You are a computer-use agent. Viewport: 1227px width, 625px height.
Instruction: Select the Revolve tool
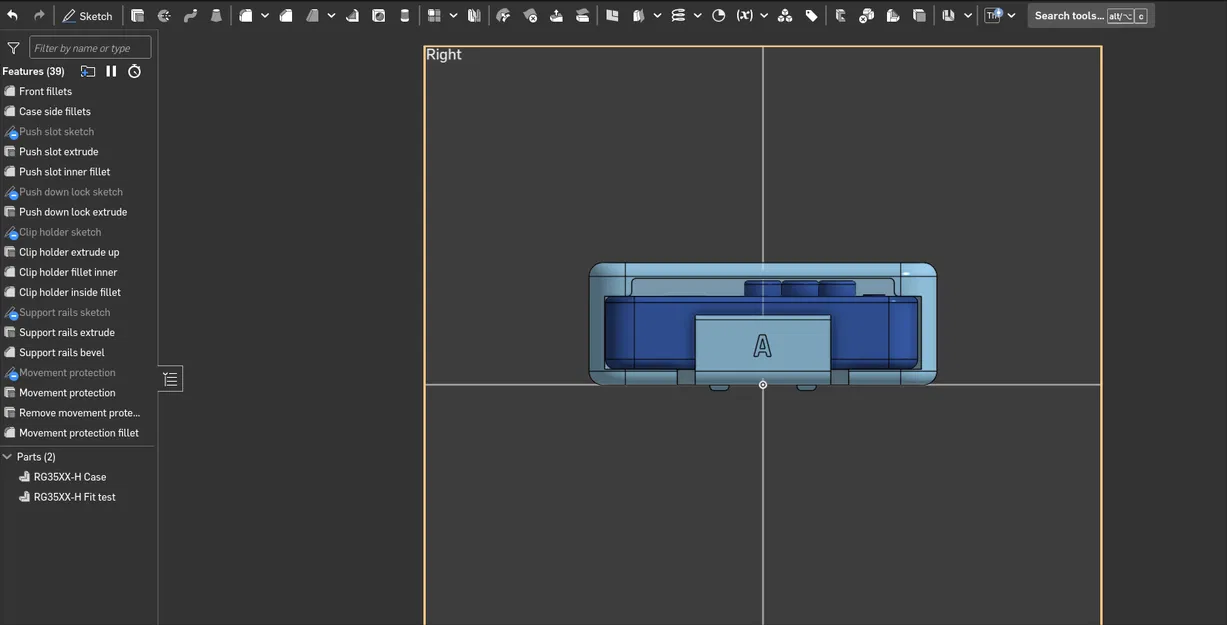click(x=164, y=16)
